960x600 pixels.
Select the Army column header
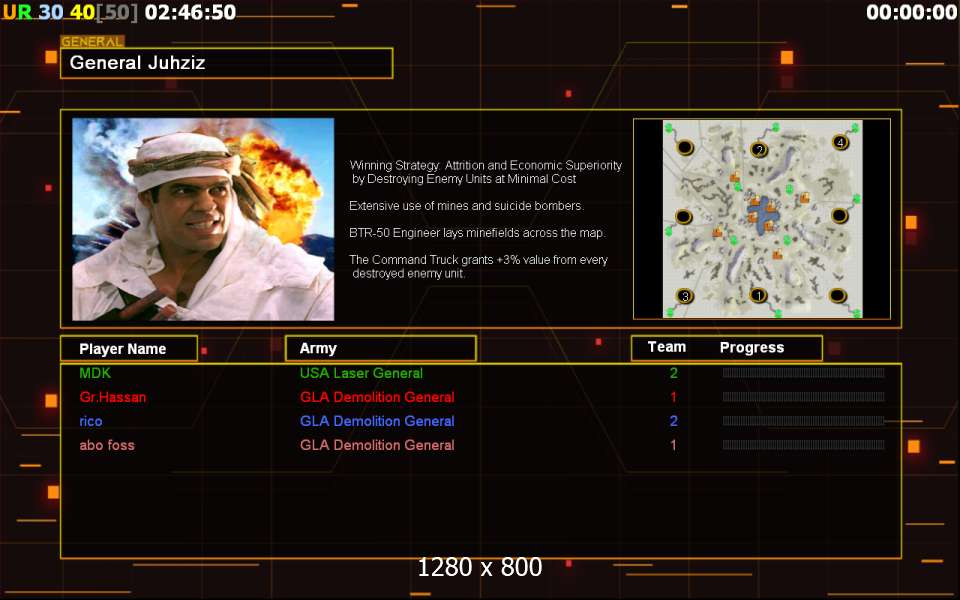[x=381, y=348]
